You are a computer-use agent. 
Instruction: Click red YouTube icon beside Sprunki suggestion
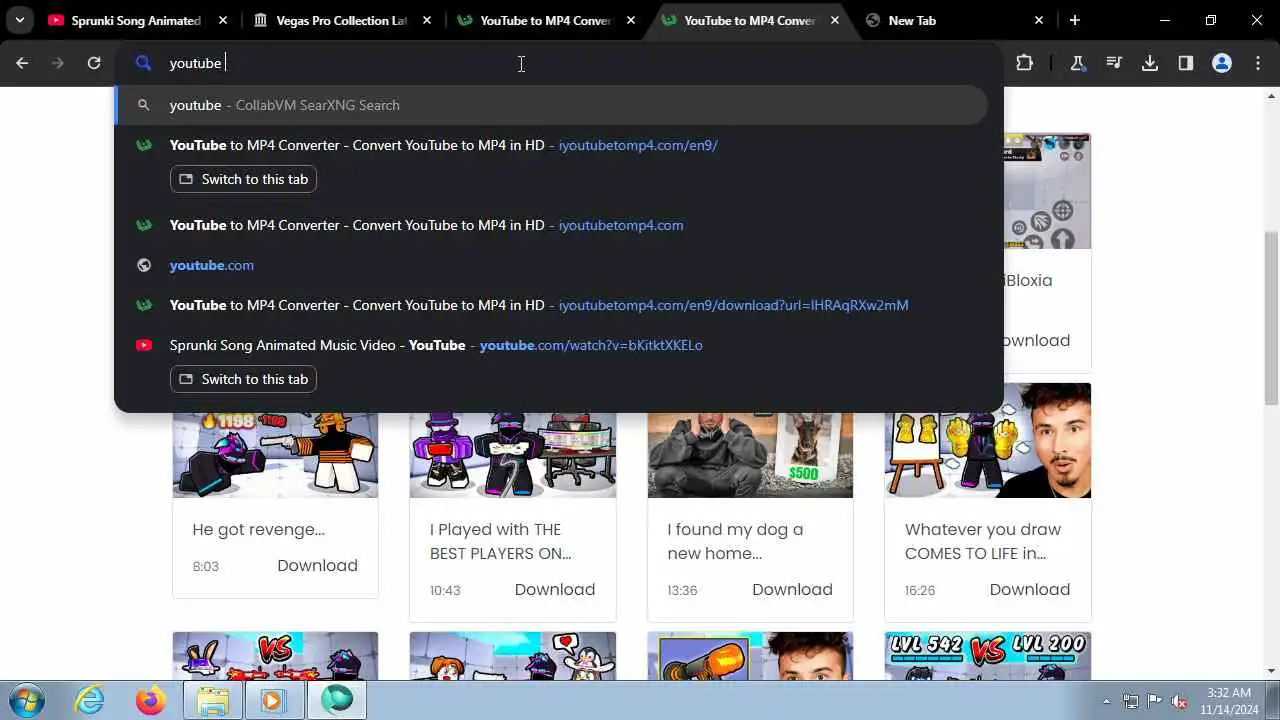144,345
